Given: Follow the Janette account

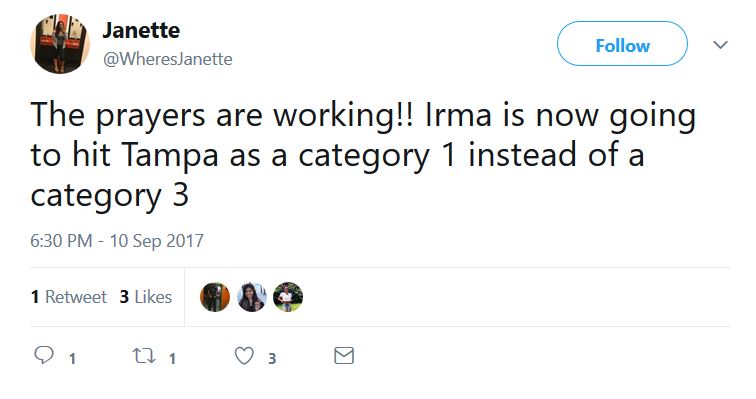Looking at the screenshot, I should click(x=622, y=44).
